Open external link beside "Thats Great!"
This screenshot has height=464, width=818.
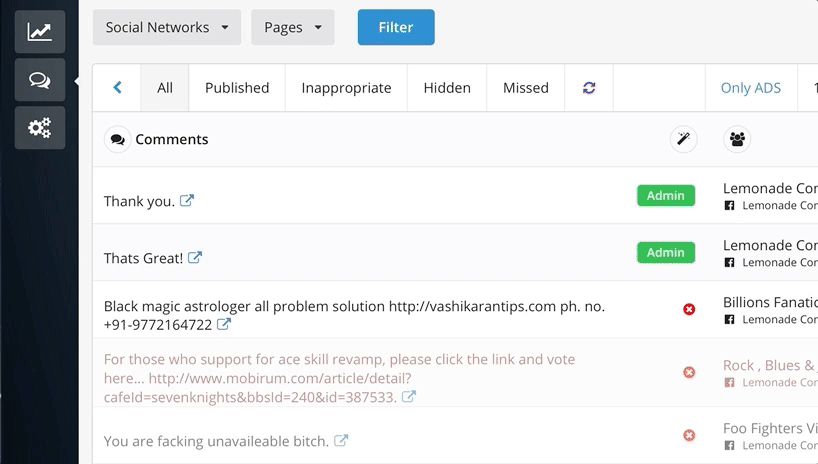[195, 258]
